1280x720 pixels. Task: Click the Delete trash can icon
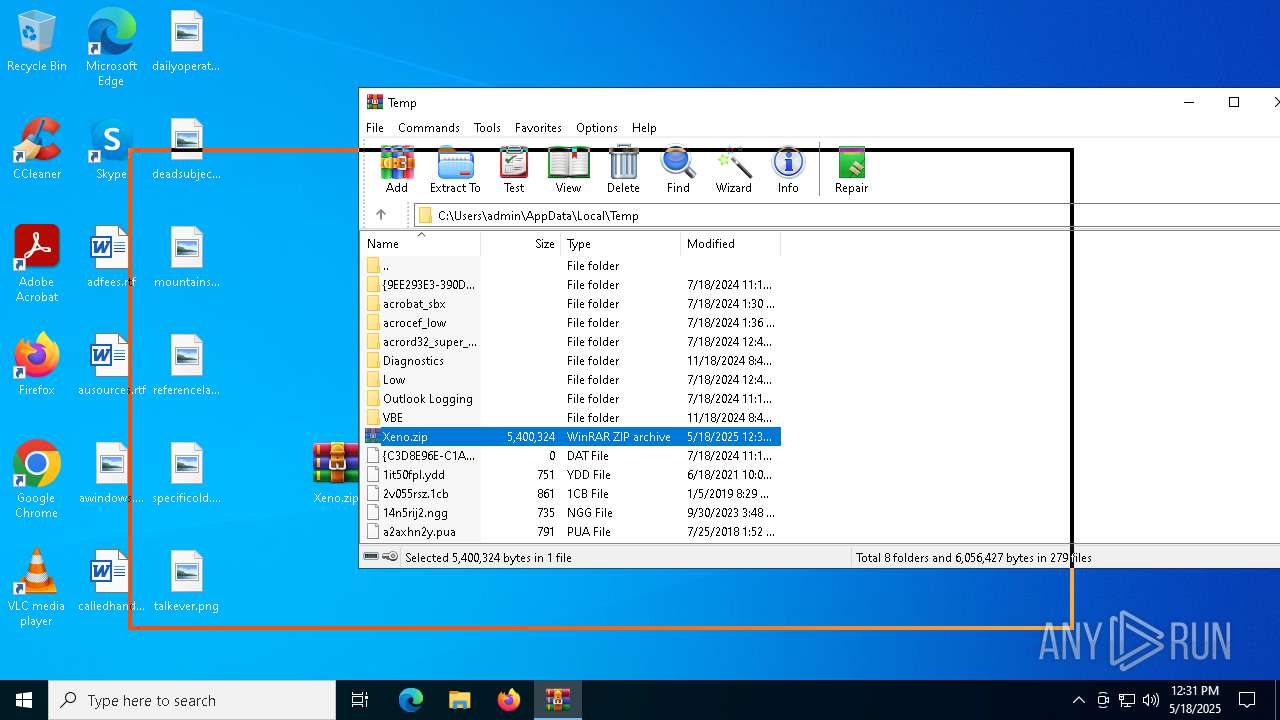click(x=623, y=169)
